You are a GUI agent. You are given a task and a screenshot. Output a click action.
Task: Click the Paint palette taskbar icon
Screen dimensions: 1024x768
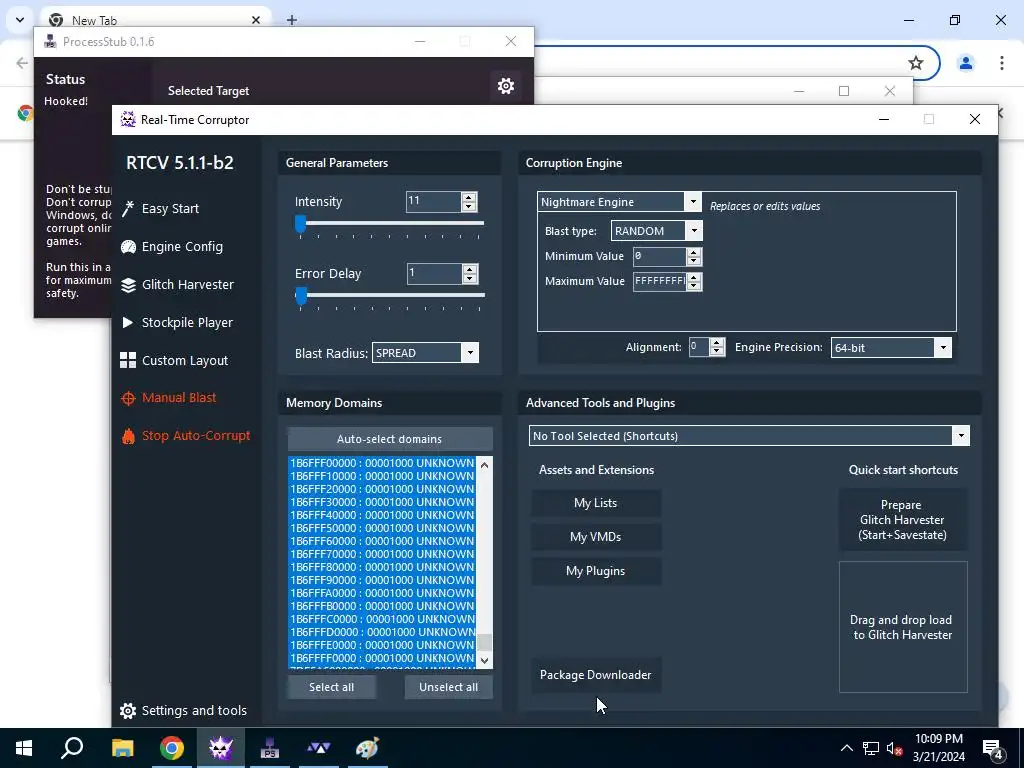pos(367,748)
